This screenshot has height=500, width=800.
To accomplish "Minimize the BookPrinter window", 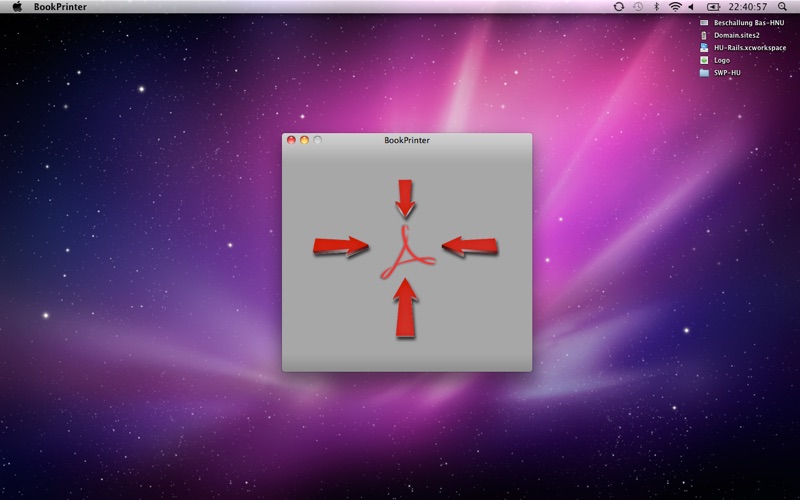I will 305,140.
